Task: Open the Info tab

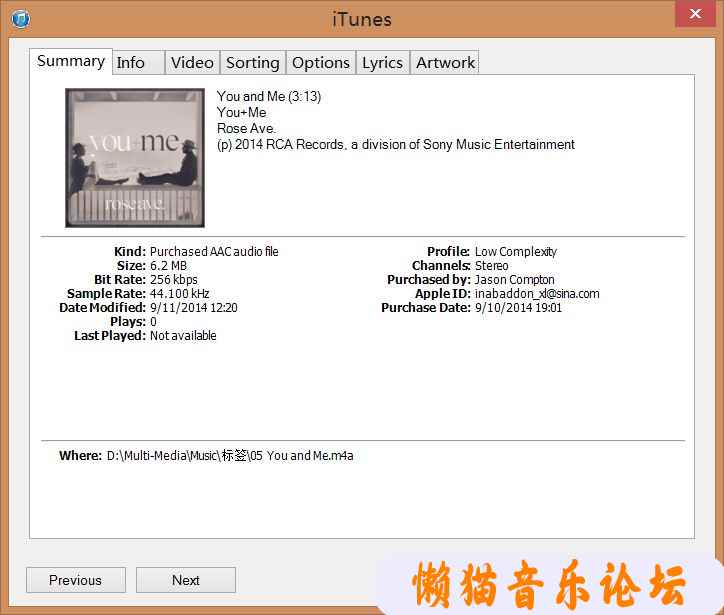Action: pyautogui.click(x=139, y=62)
